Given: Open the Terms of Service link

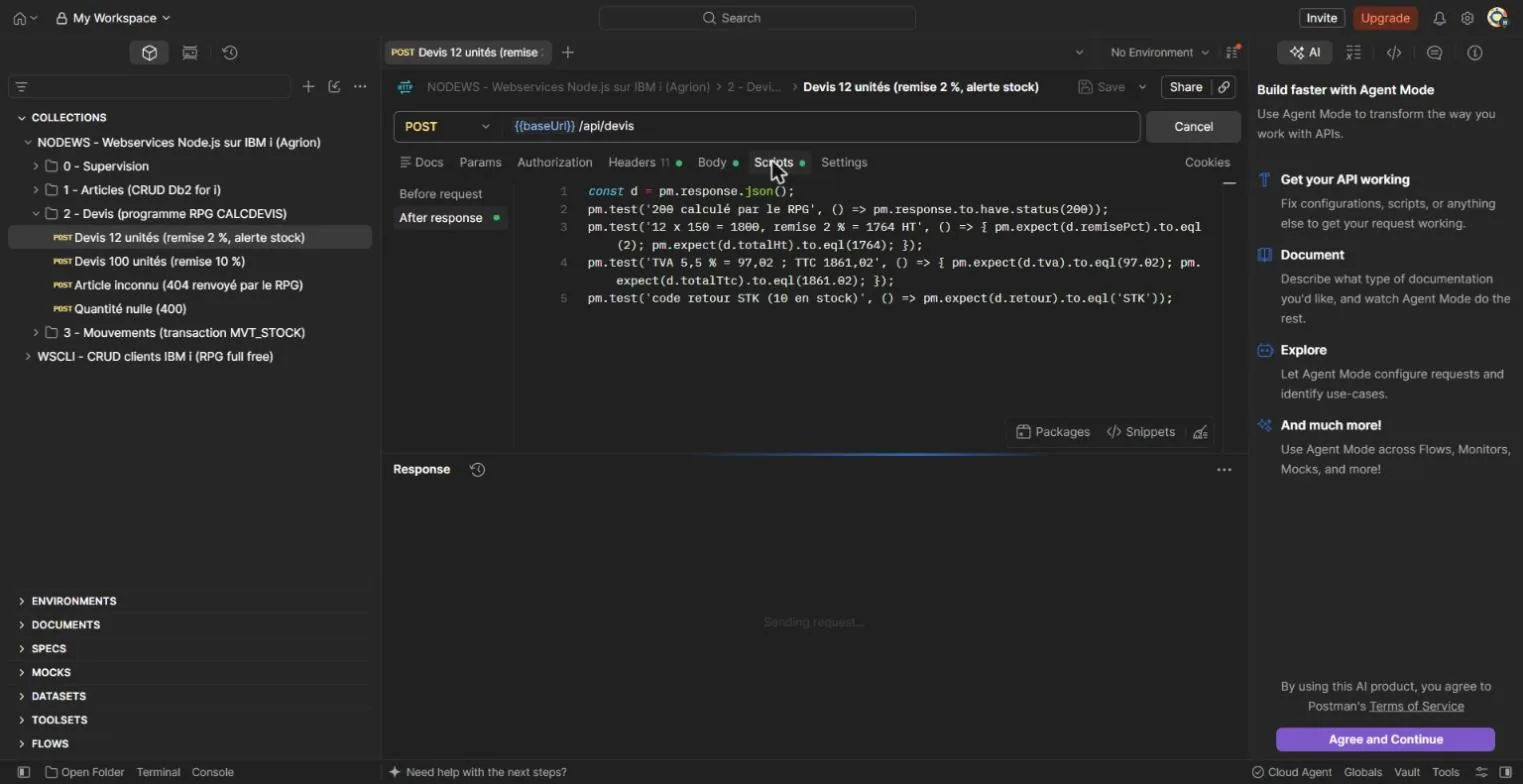Looking at the screenshot, I should (x=1416, y=706).
